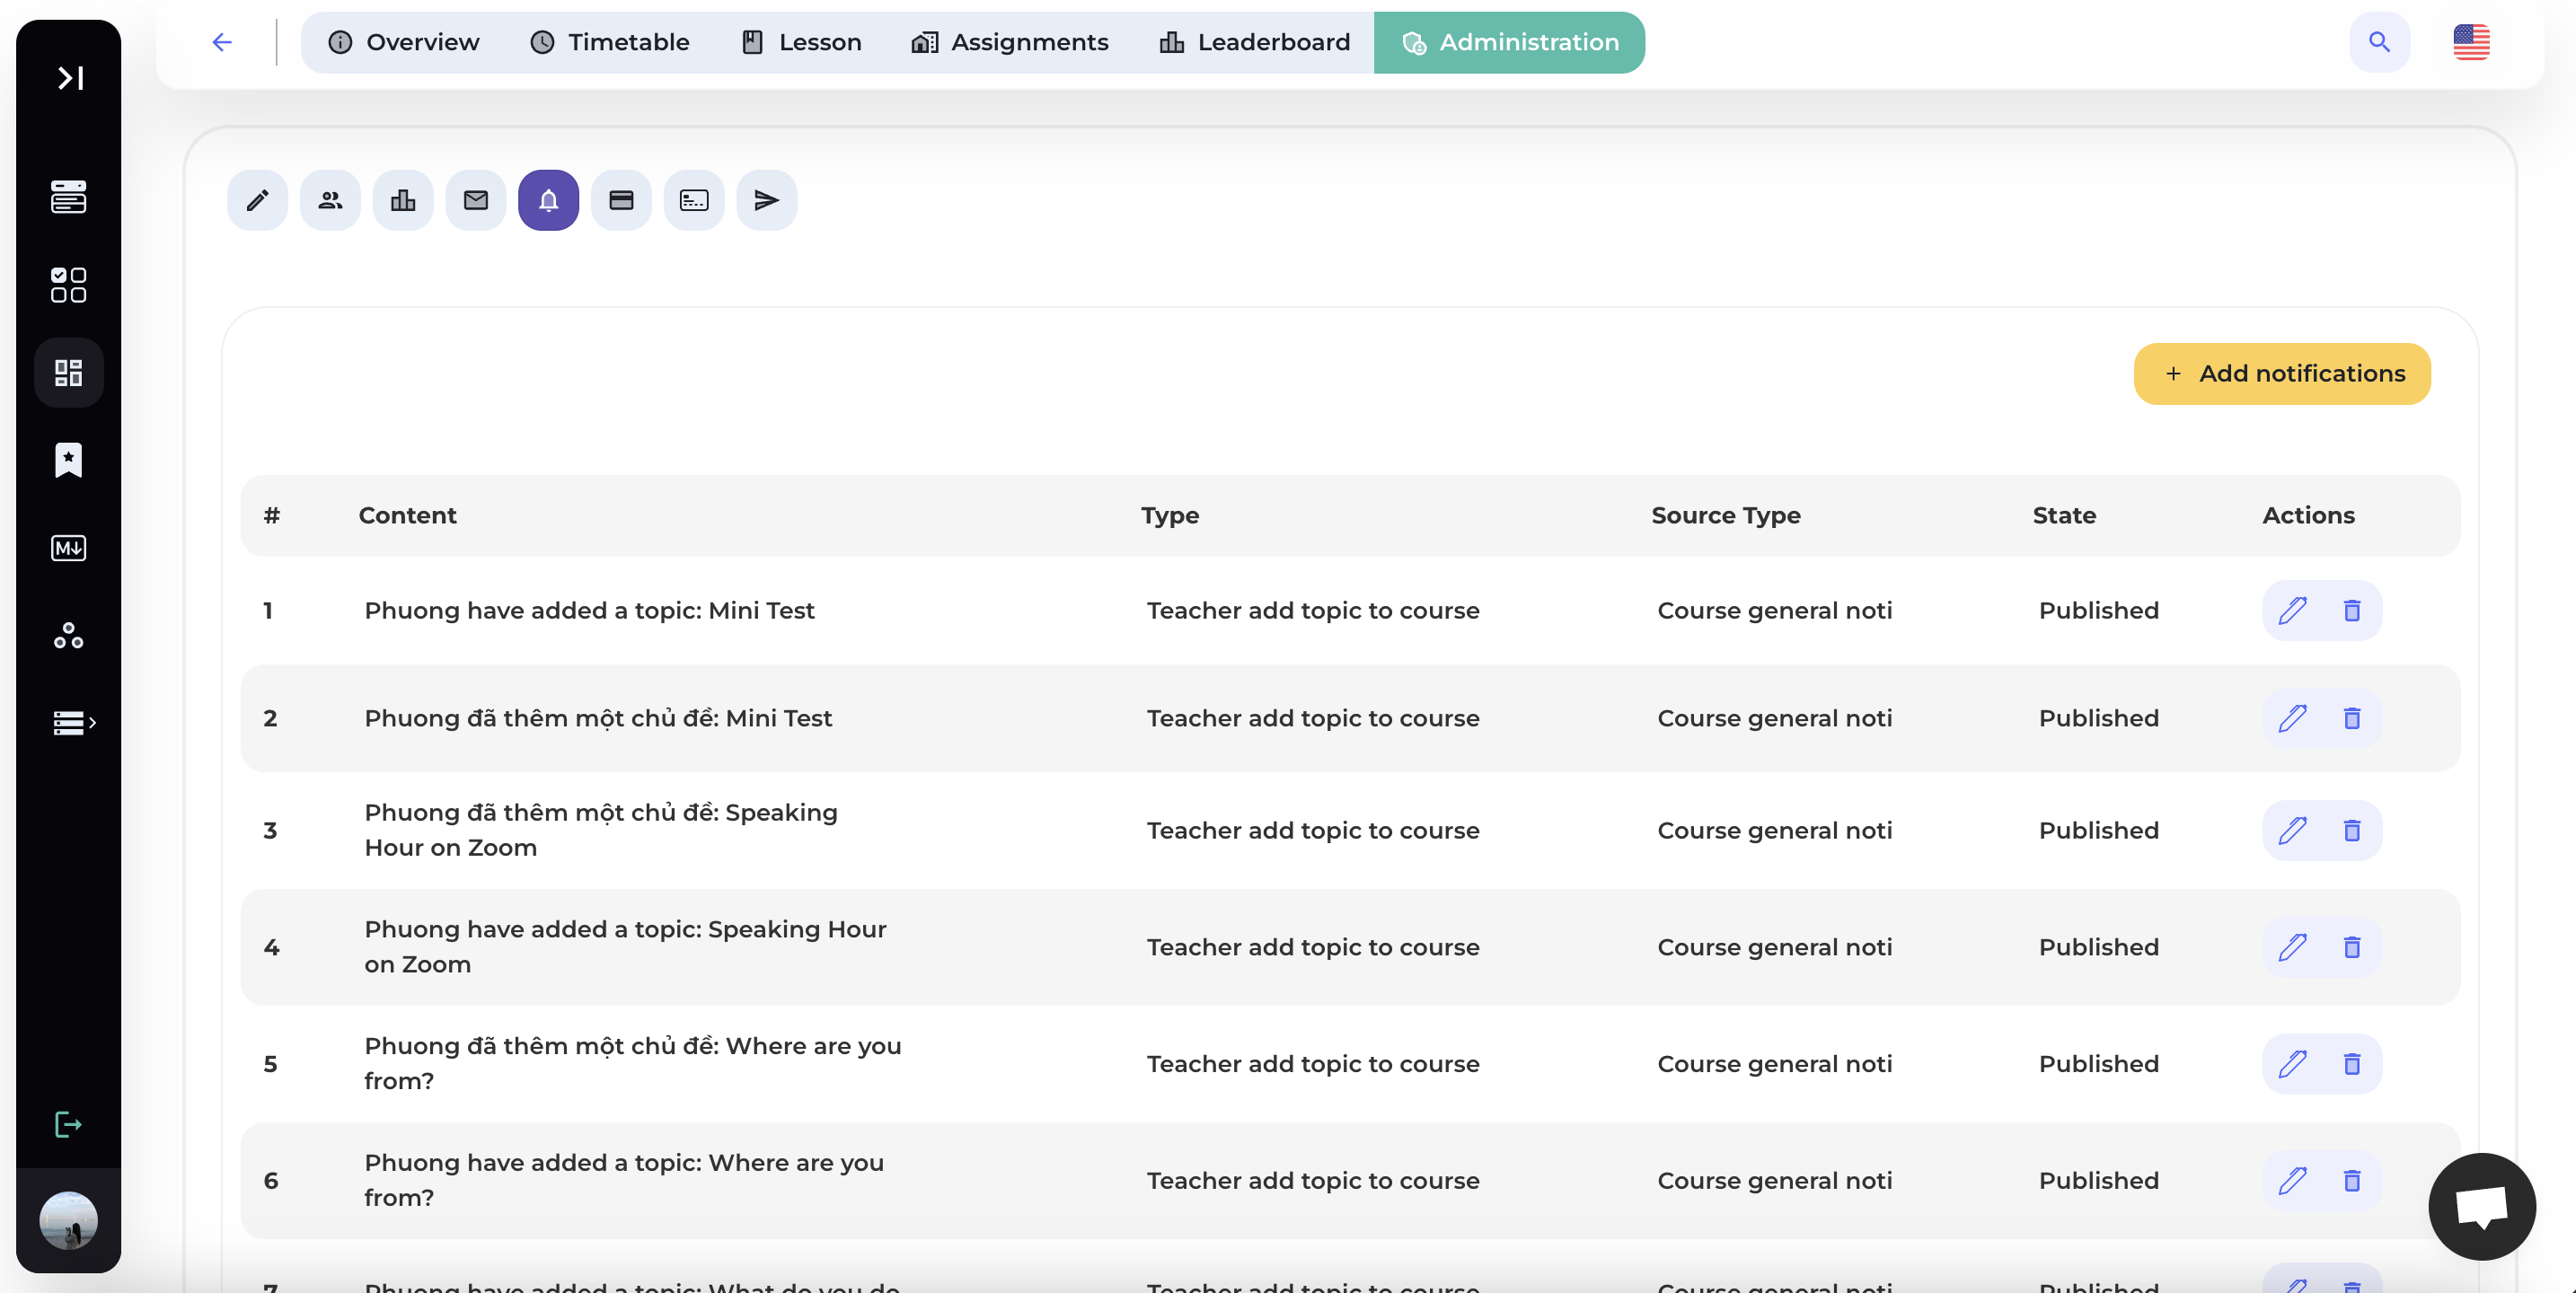Delete notification row 1 Mini Test
Screen dimensions: 2576x1293
(x=2352, y=610)
